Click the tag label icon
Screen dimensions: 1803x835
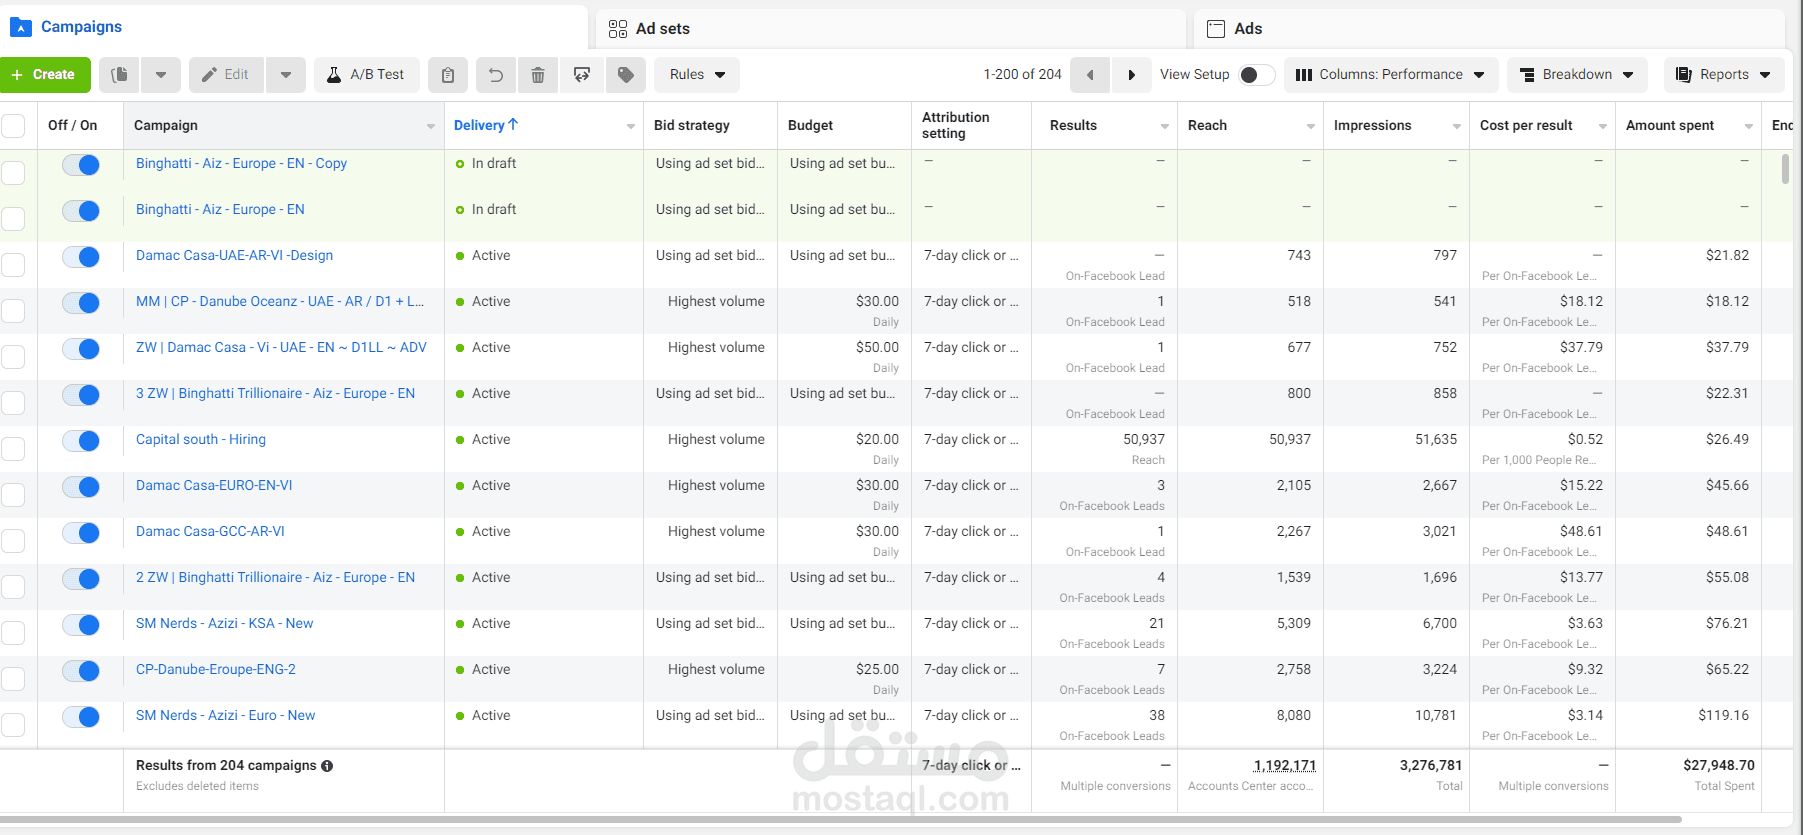click(626, 75)
